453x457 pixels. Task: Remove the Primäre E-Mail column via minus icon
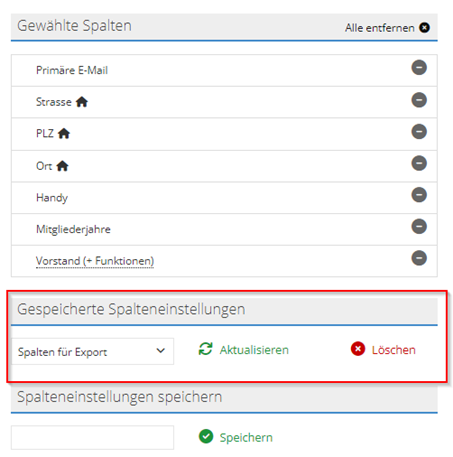click(419, 68)
